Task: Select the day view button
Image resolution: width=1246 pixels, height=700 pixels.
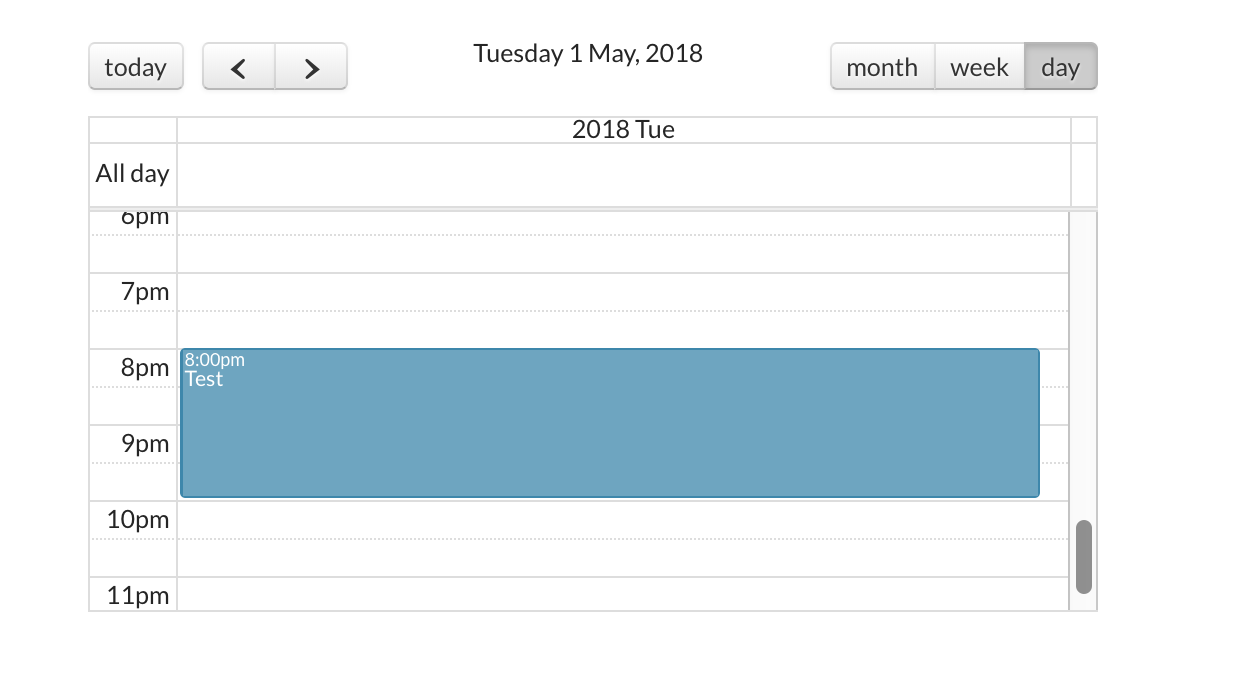Action: pos(1060,67)
